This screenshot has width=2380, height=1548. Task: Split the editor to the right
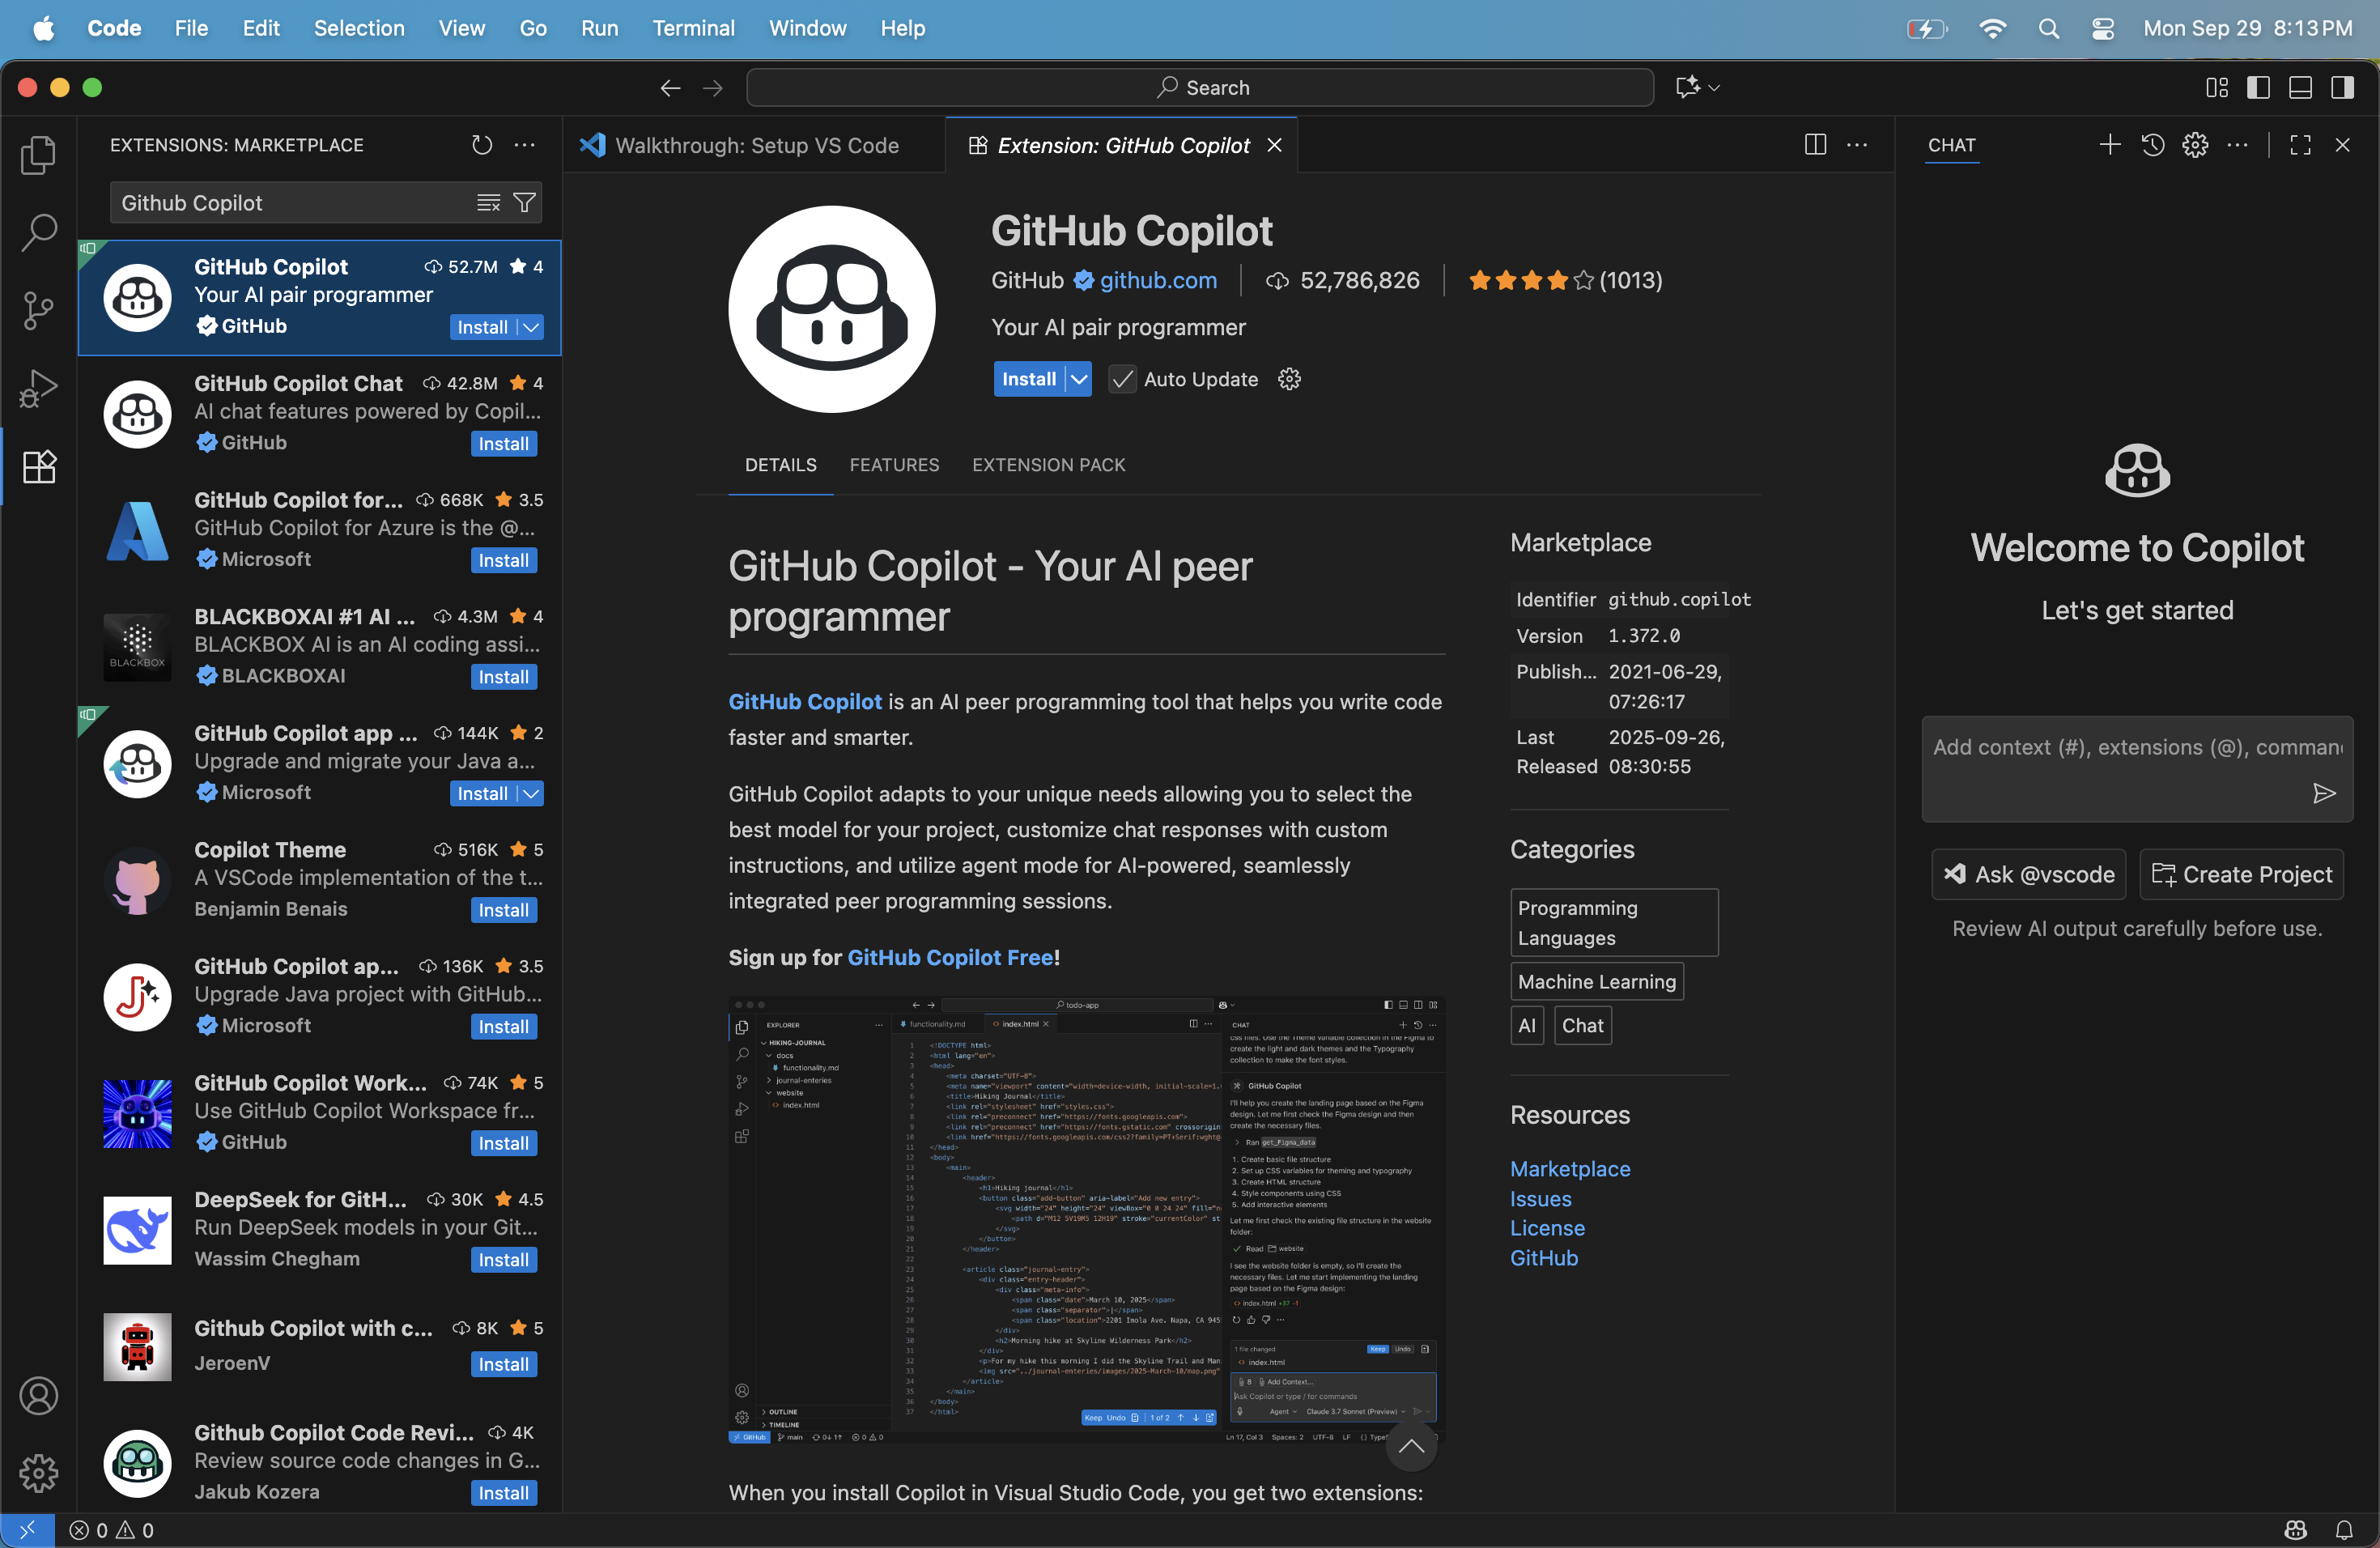coord(1815,145)
